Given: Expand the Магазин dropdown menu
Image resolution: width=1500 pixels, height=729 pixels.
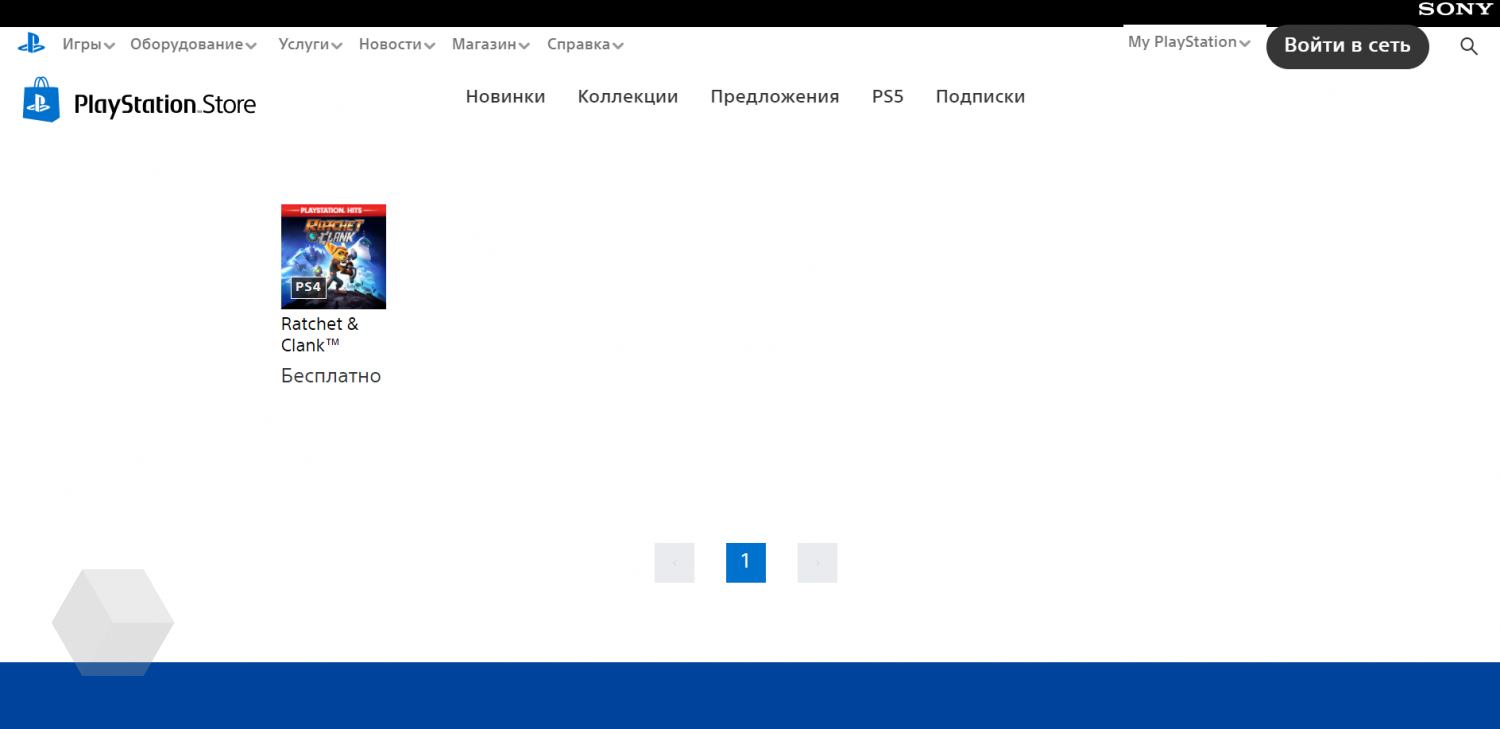Looking at the screenshot, I should pyautogui.click(x=490, y=44).
